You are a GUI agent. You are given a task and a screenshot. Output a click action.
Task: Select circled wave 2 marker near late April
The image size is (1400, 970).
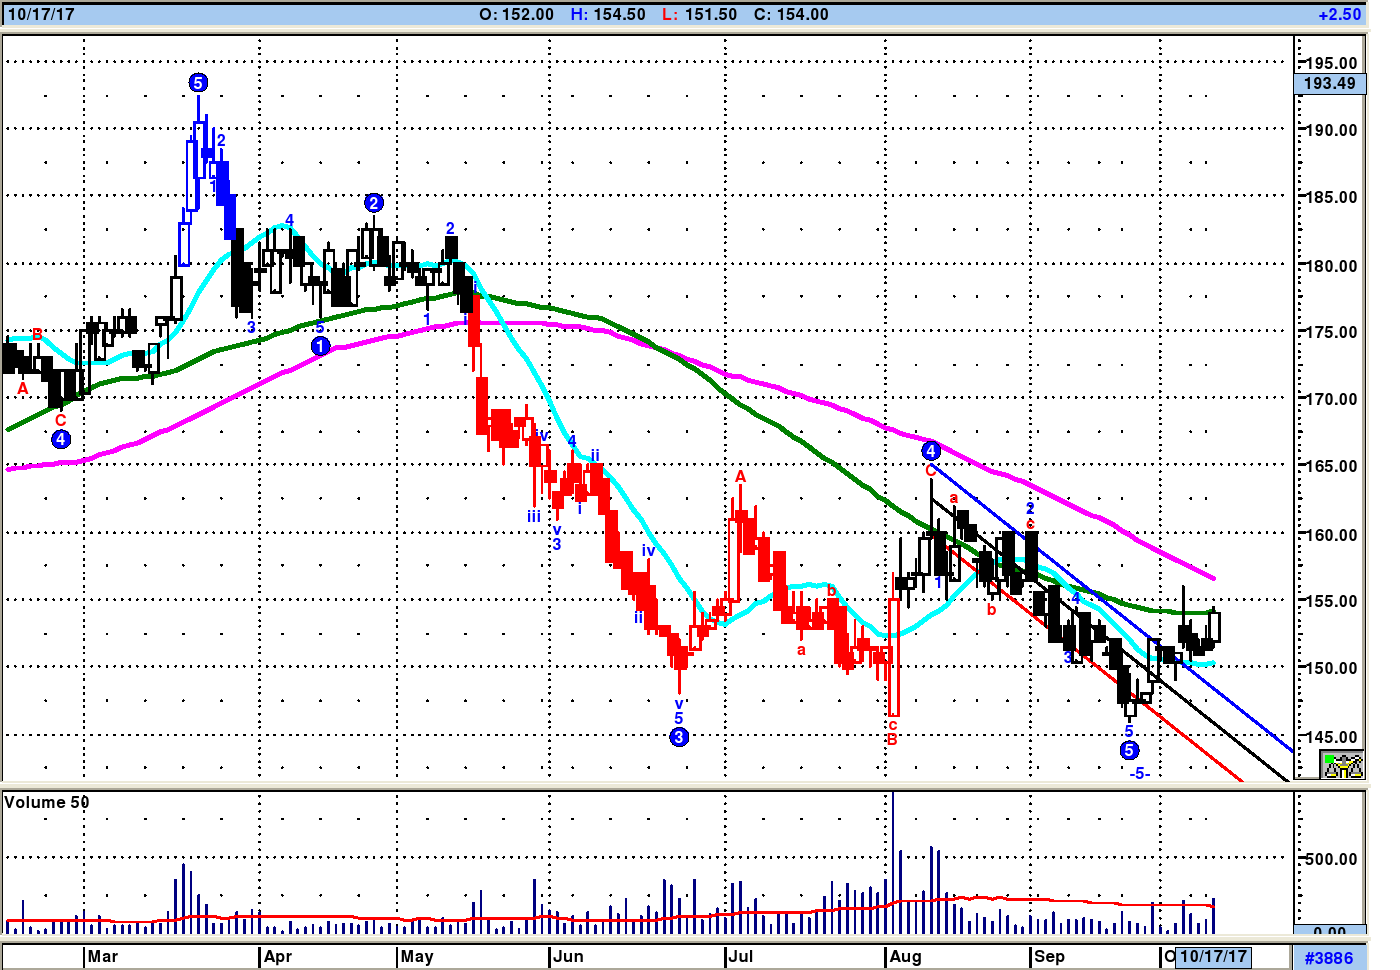coord(373,203)
